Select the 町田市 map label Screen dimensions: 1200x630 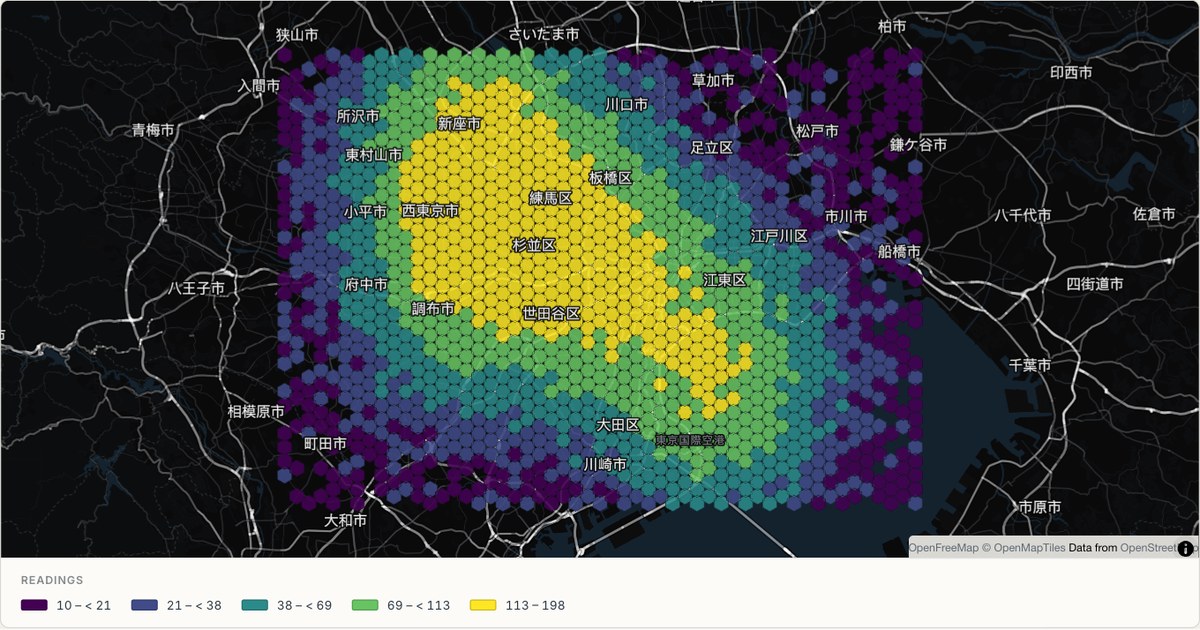point(326,443)
